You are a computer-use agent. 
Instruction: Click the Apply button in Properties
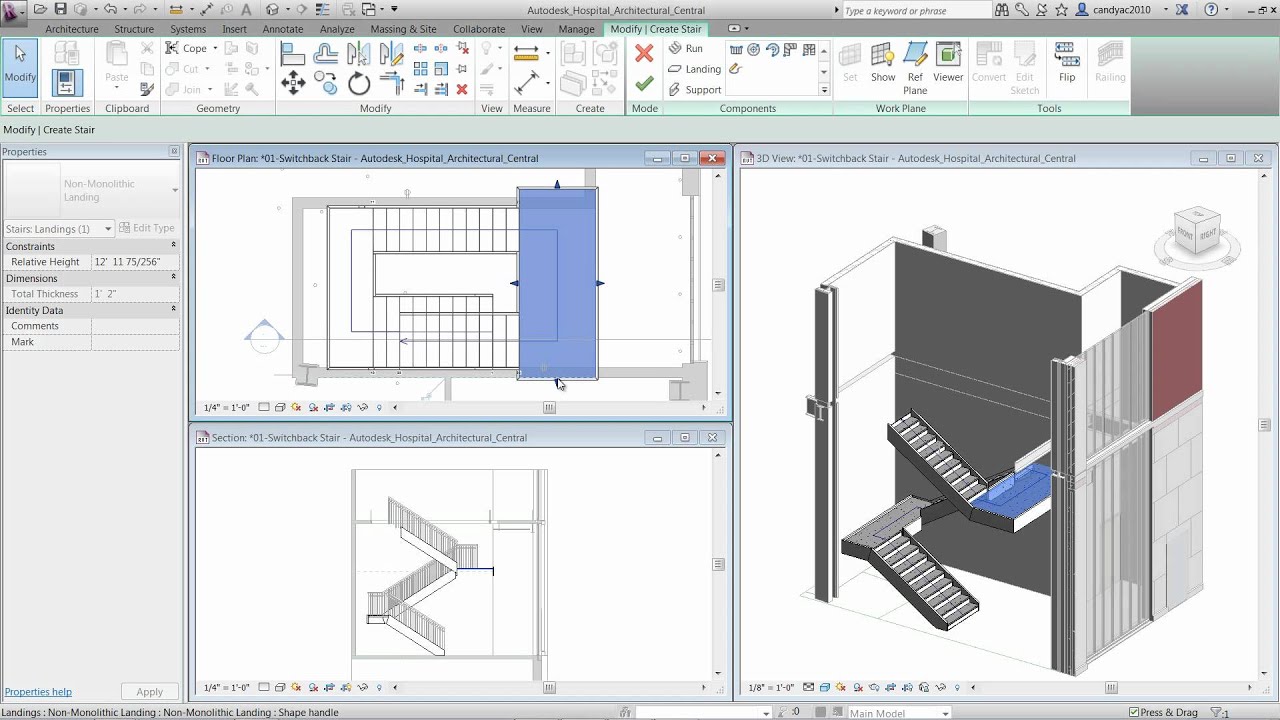tap(149, 692)
